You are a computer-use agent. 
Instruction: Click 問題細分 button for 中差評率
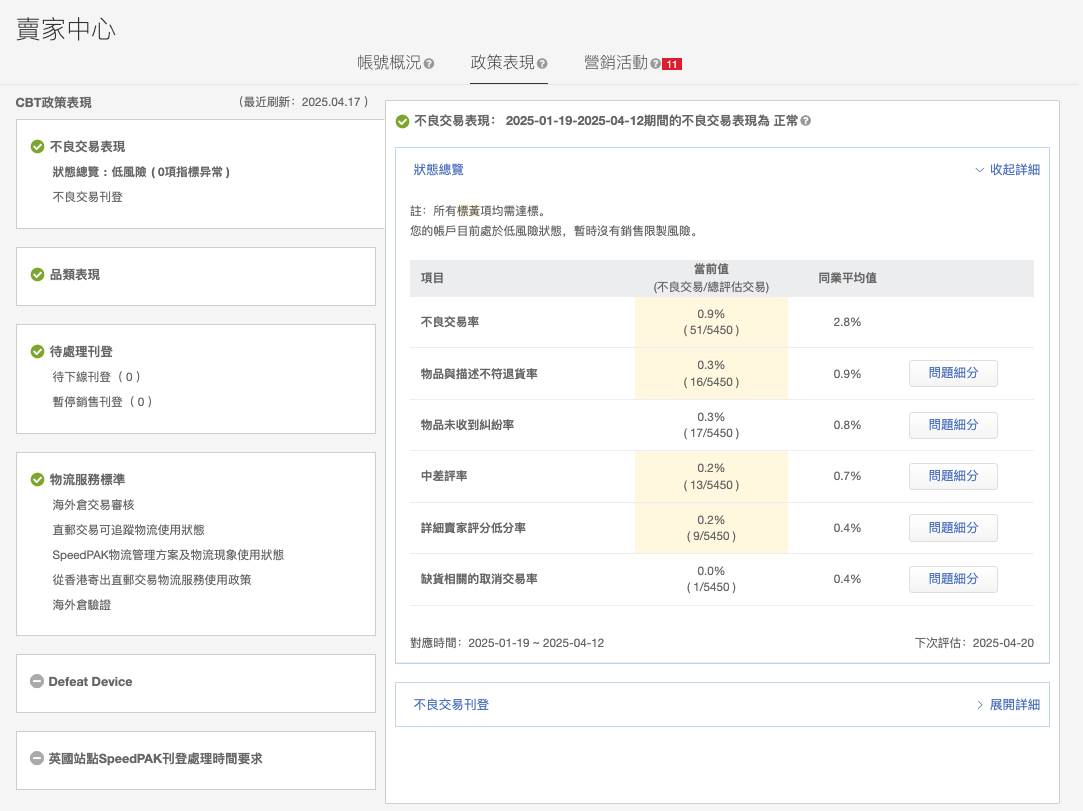tap(953, 476)
